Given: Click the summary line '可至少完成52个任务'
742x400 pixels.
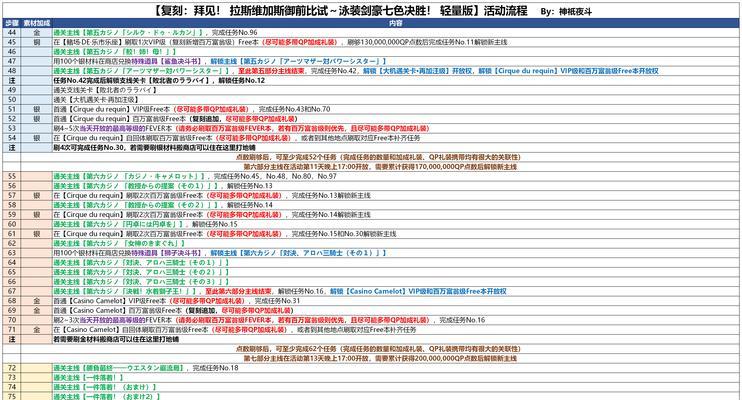Looking at the screenshot, I should coord(378,157).
